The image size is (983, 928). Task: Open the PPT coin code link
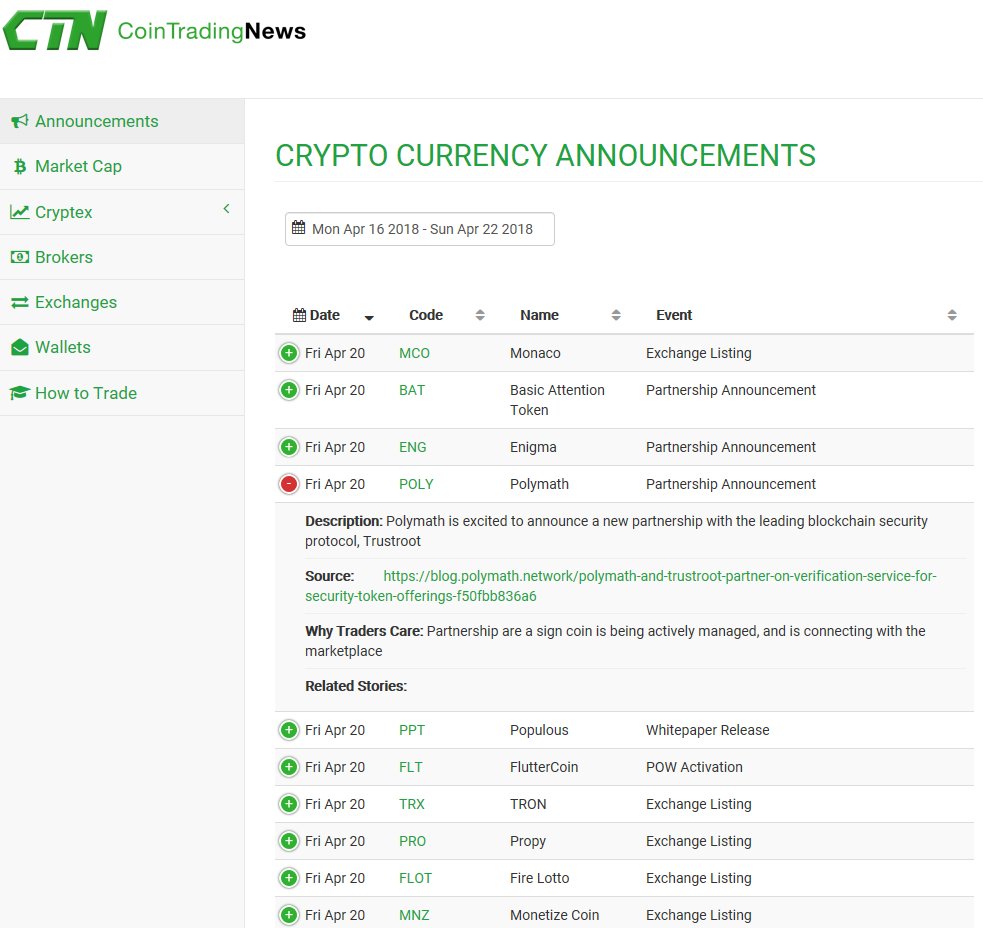coord(412,730)
